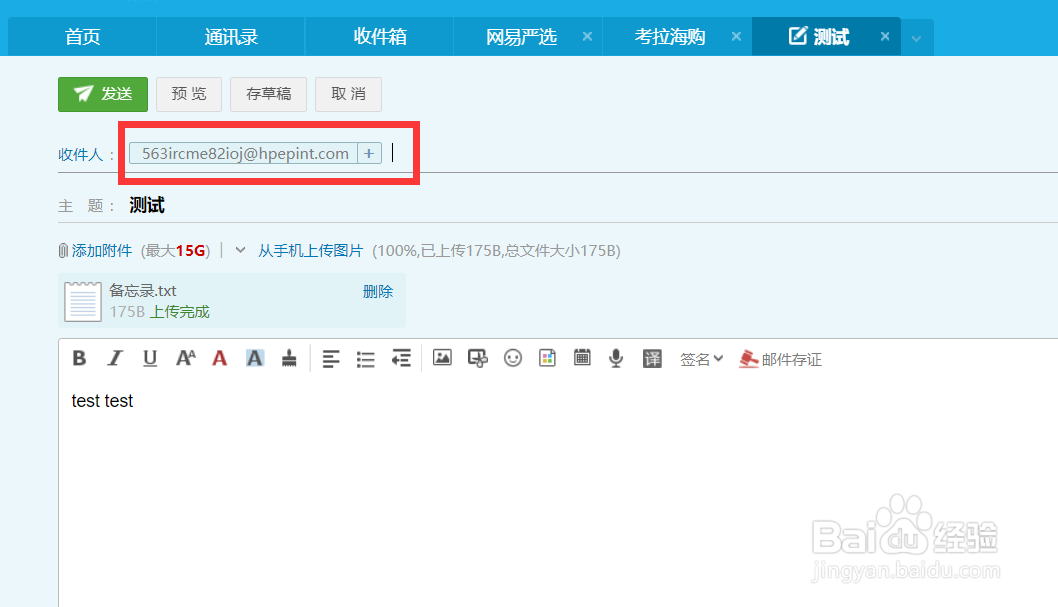Expand the tab overflow arrow on the right

(x=917, y=36)
